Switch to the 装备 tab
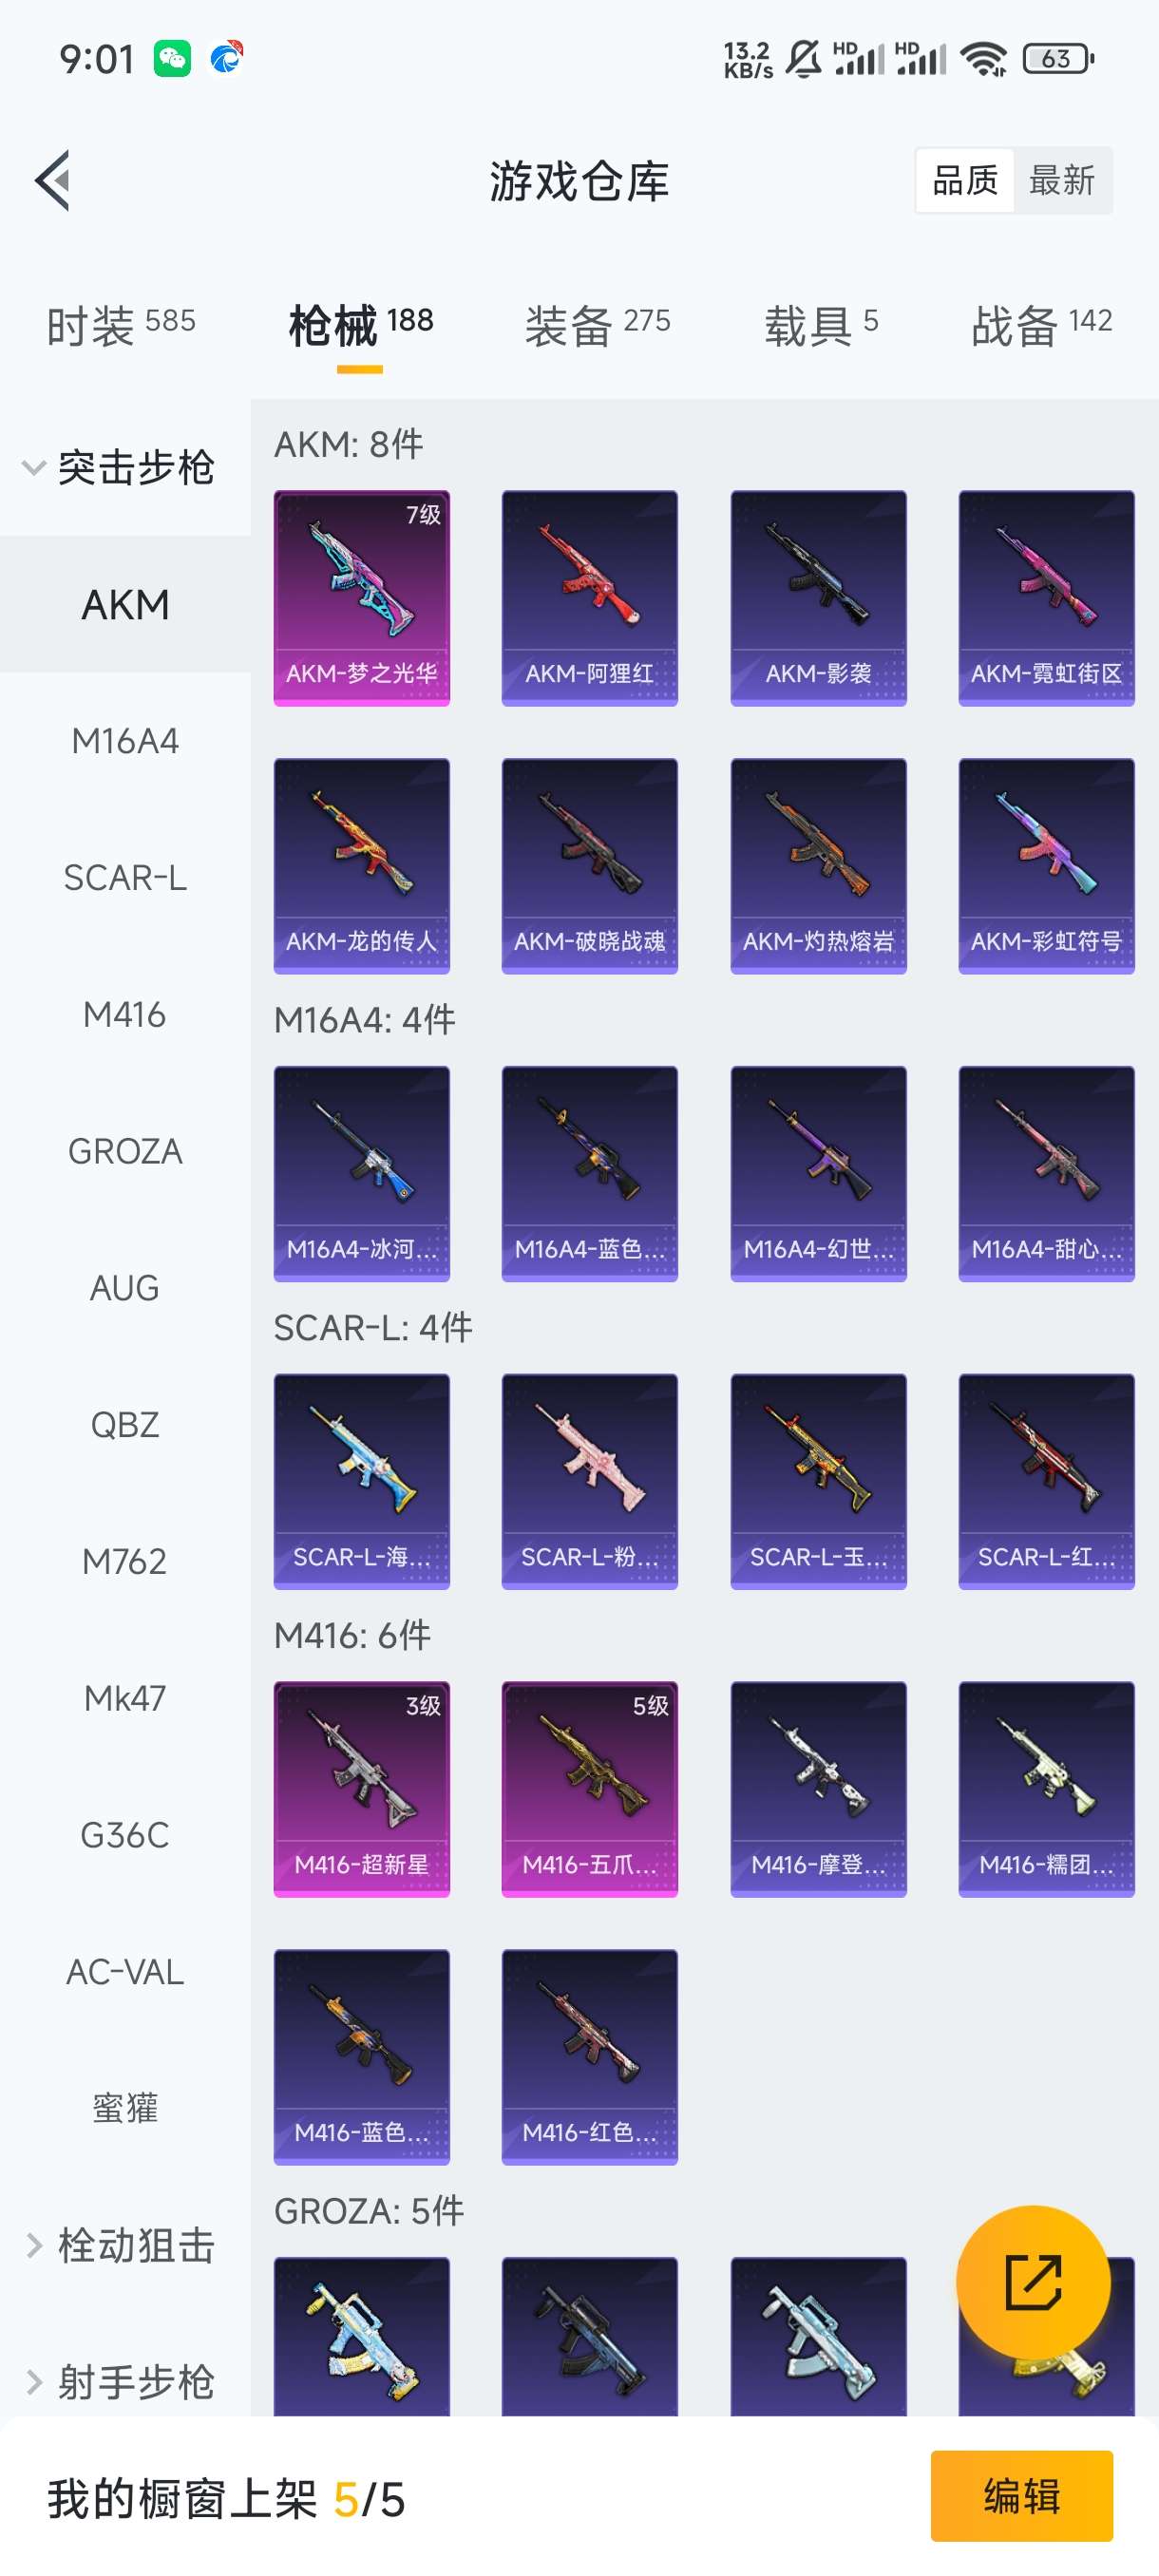 (598, 325)
